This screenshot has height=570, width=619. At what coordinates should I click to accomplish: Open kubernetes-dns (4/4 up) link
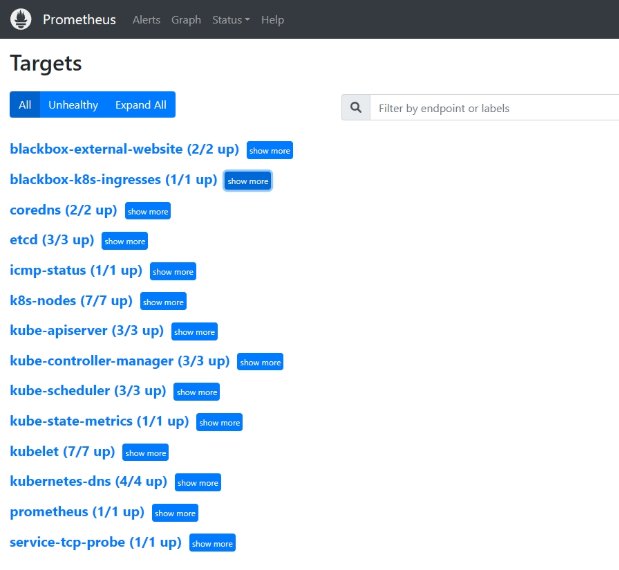(x=88, y=481)
